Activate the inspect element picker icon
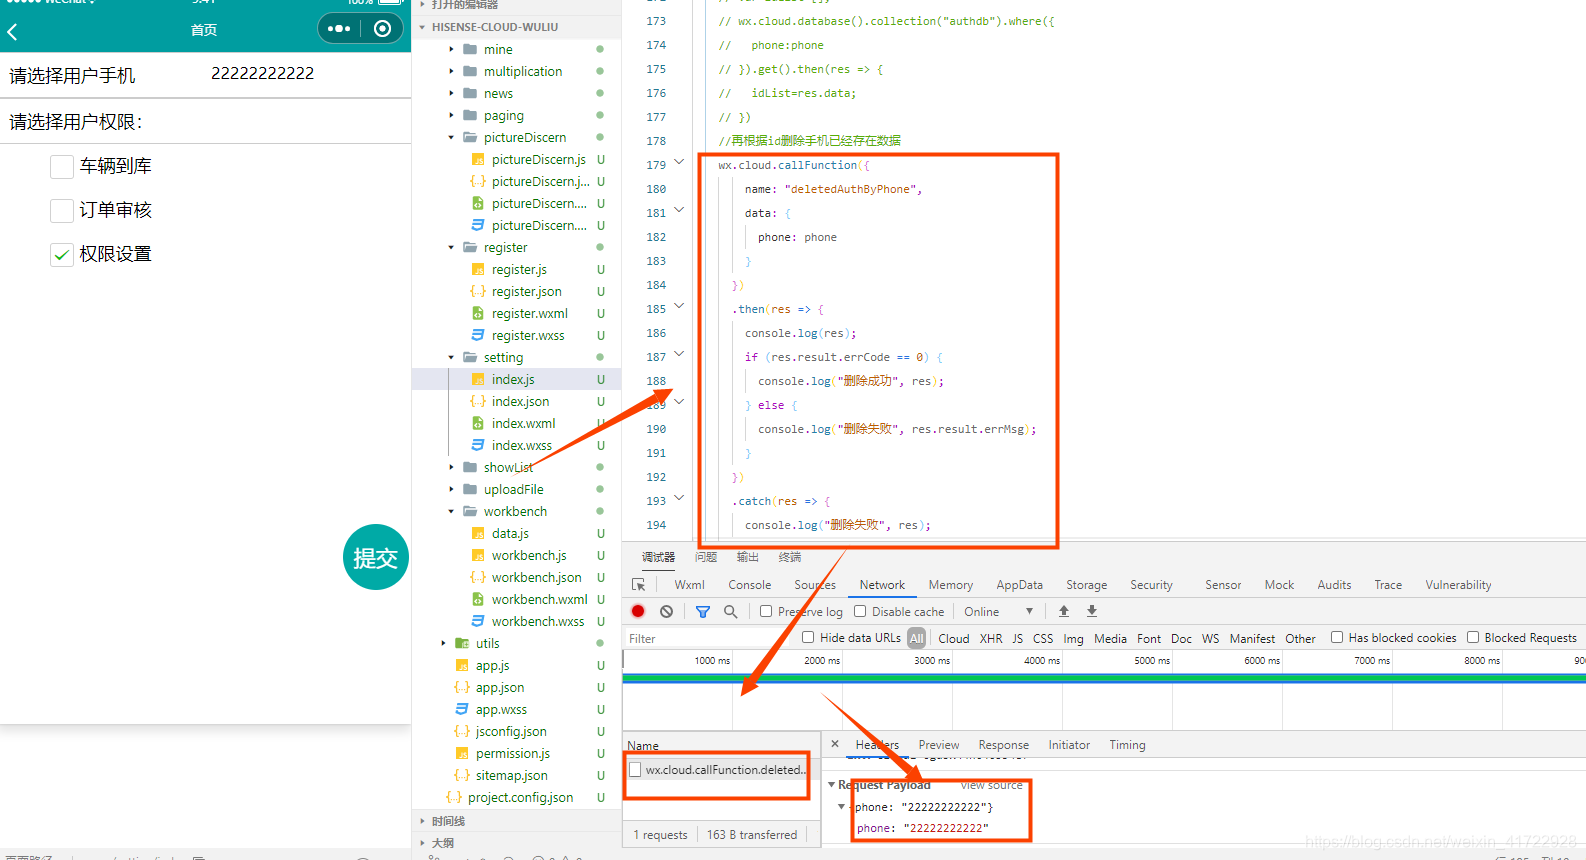 (639, 585)
